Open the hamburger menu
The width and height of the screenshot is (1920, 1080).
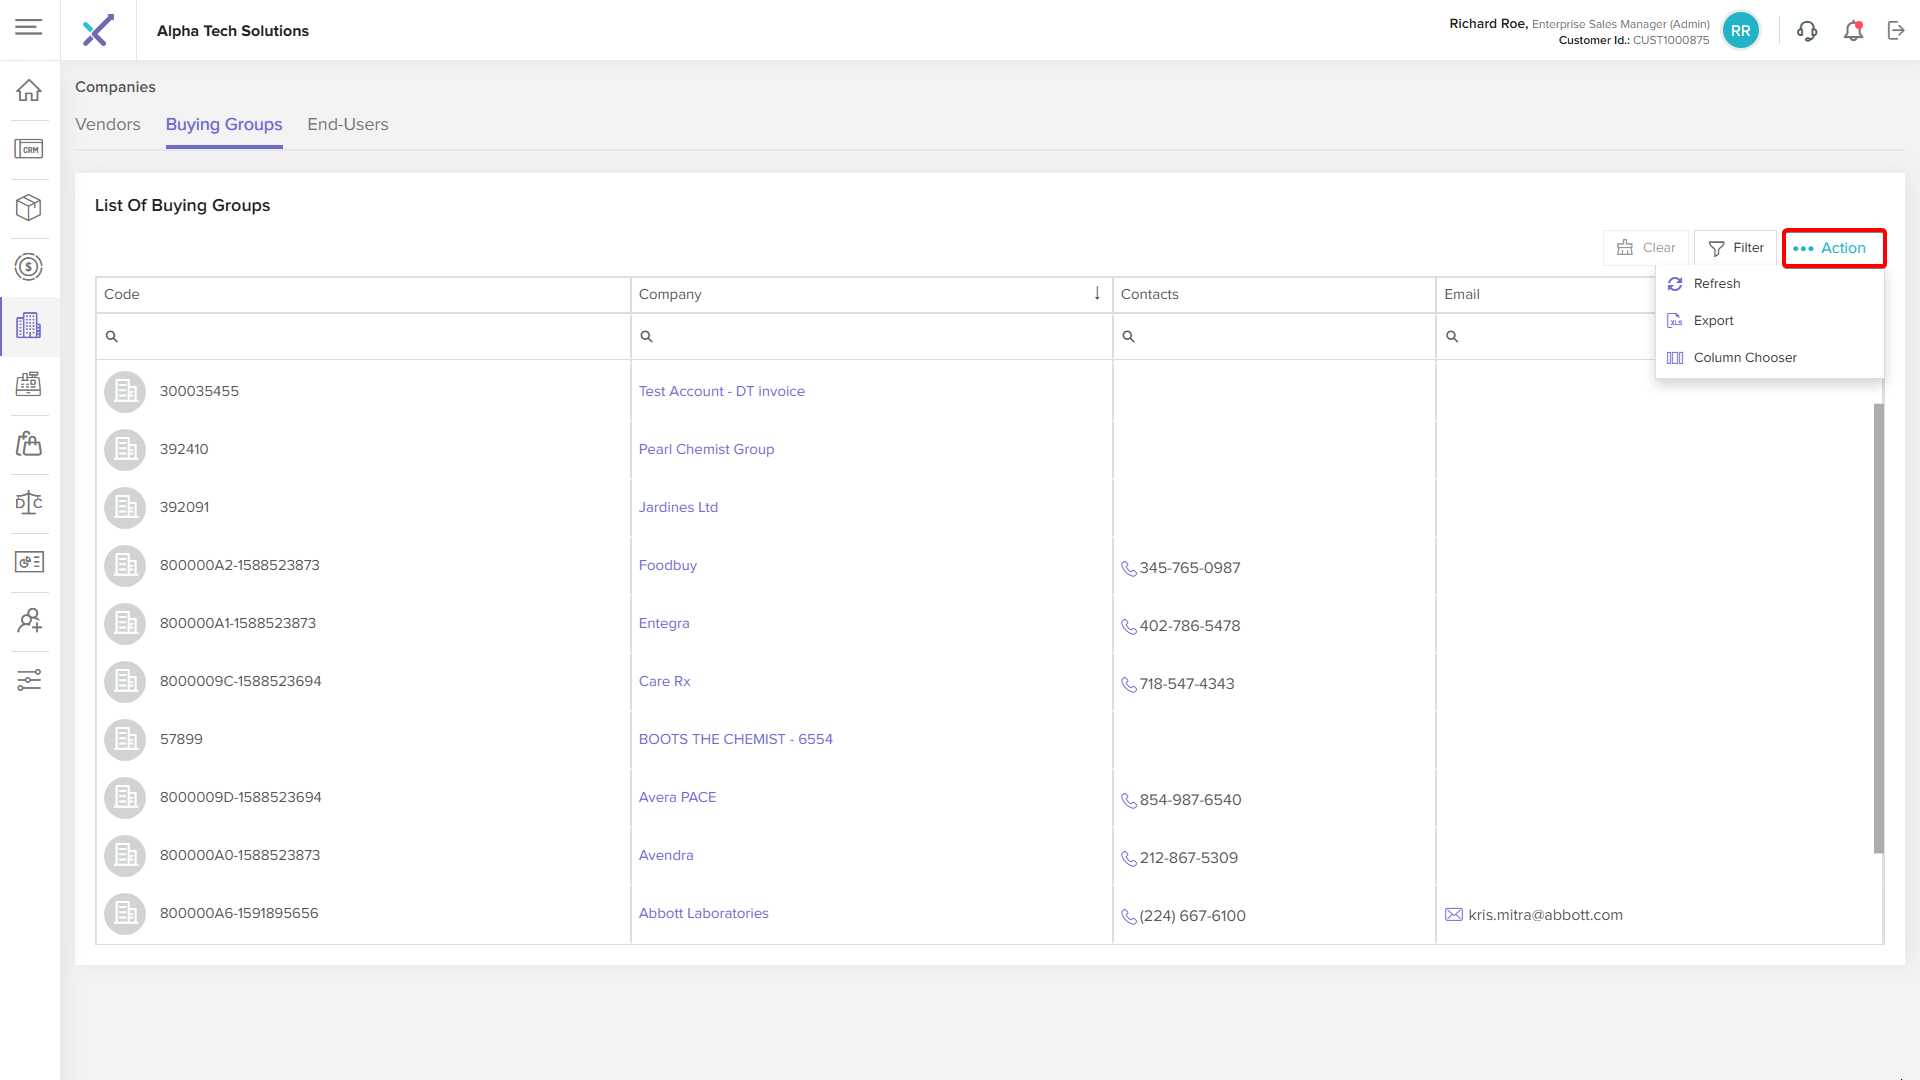pyautogui.click(x=29, y=27)
